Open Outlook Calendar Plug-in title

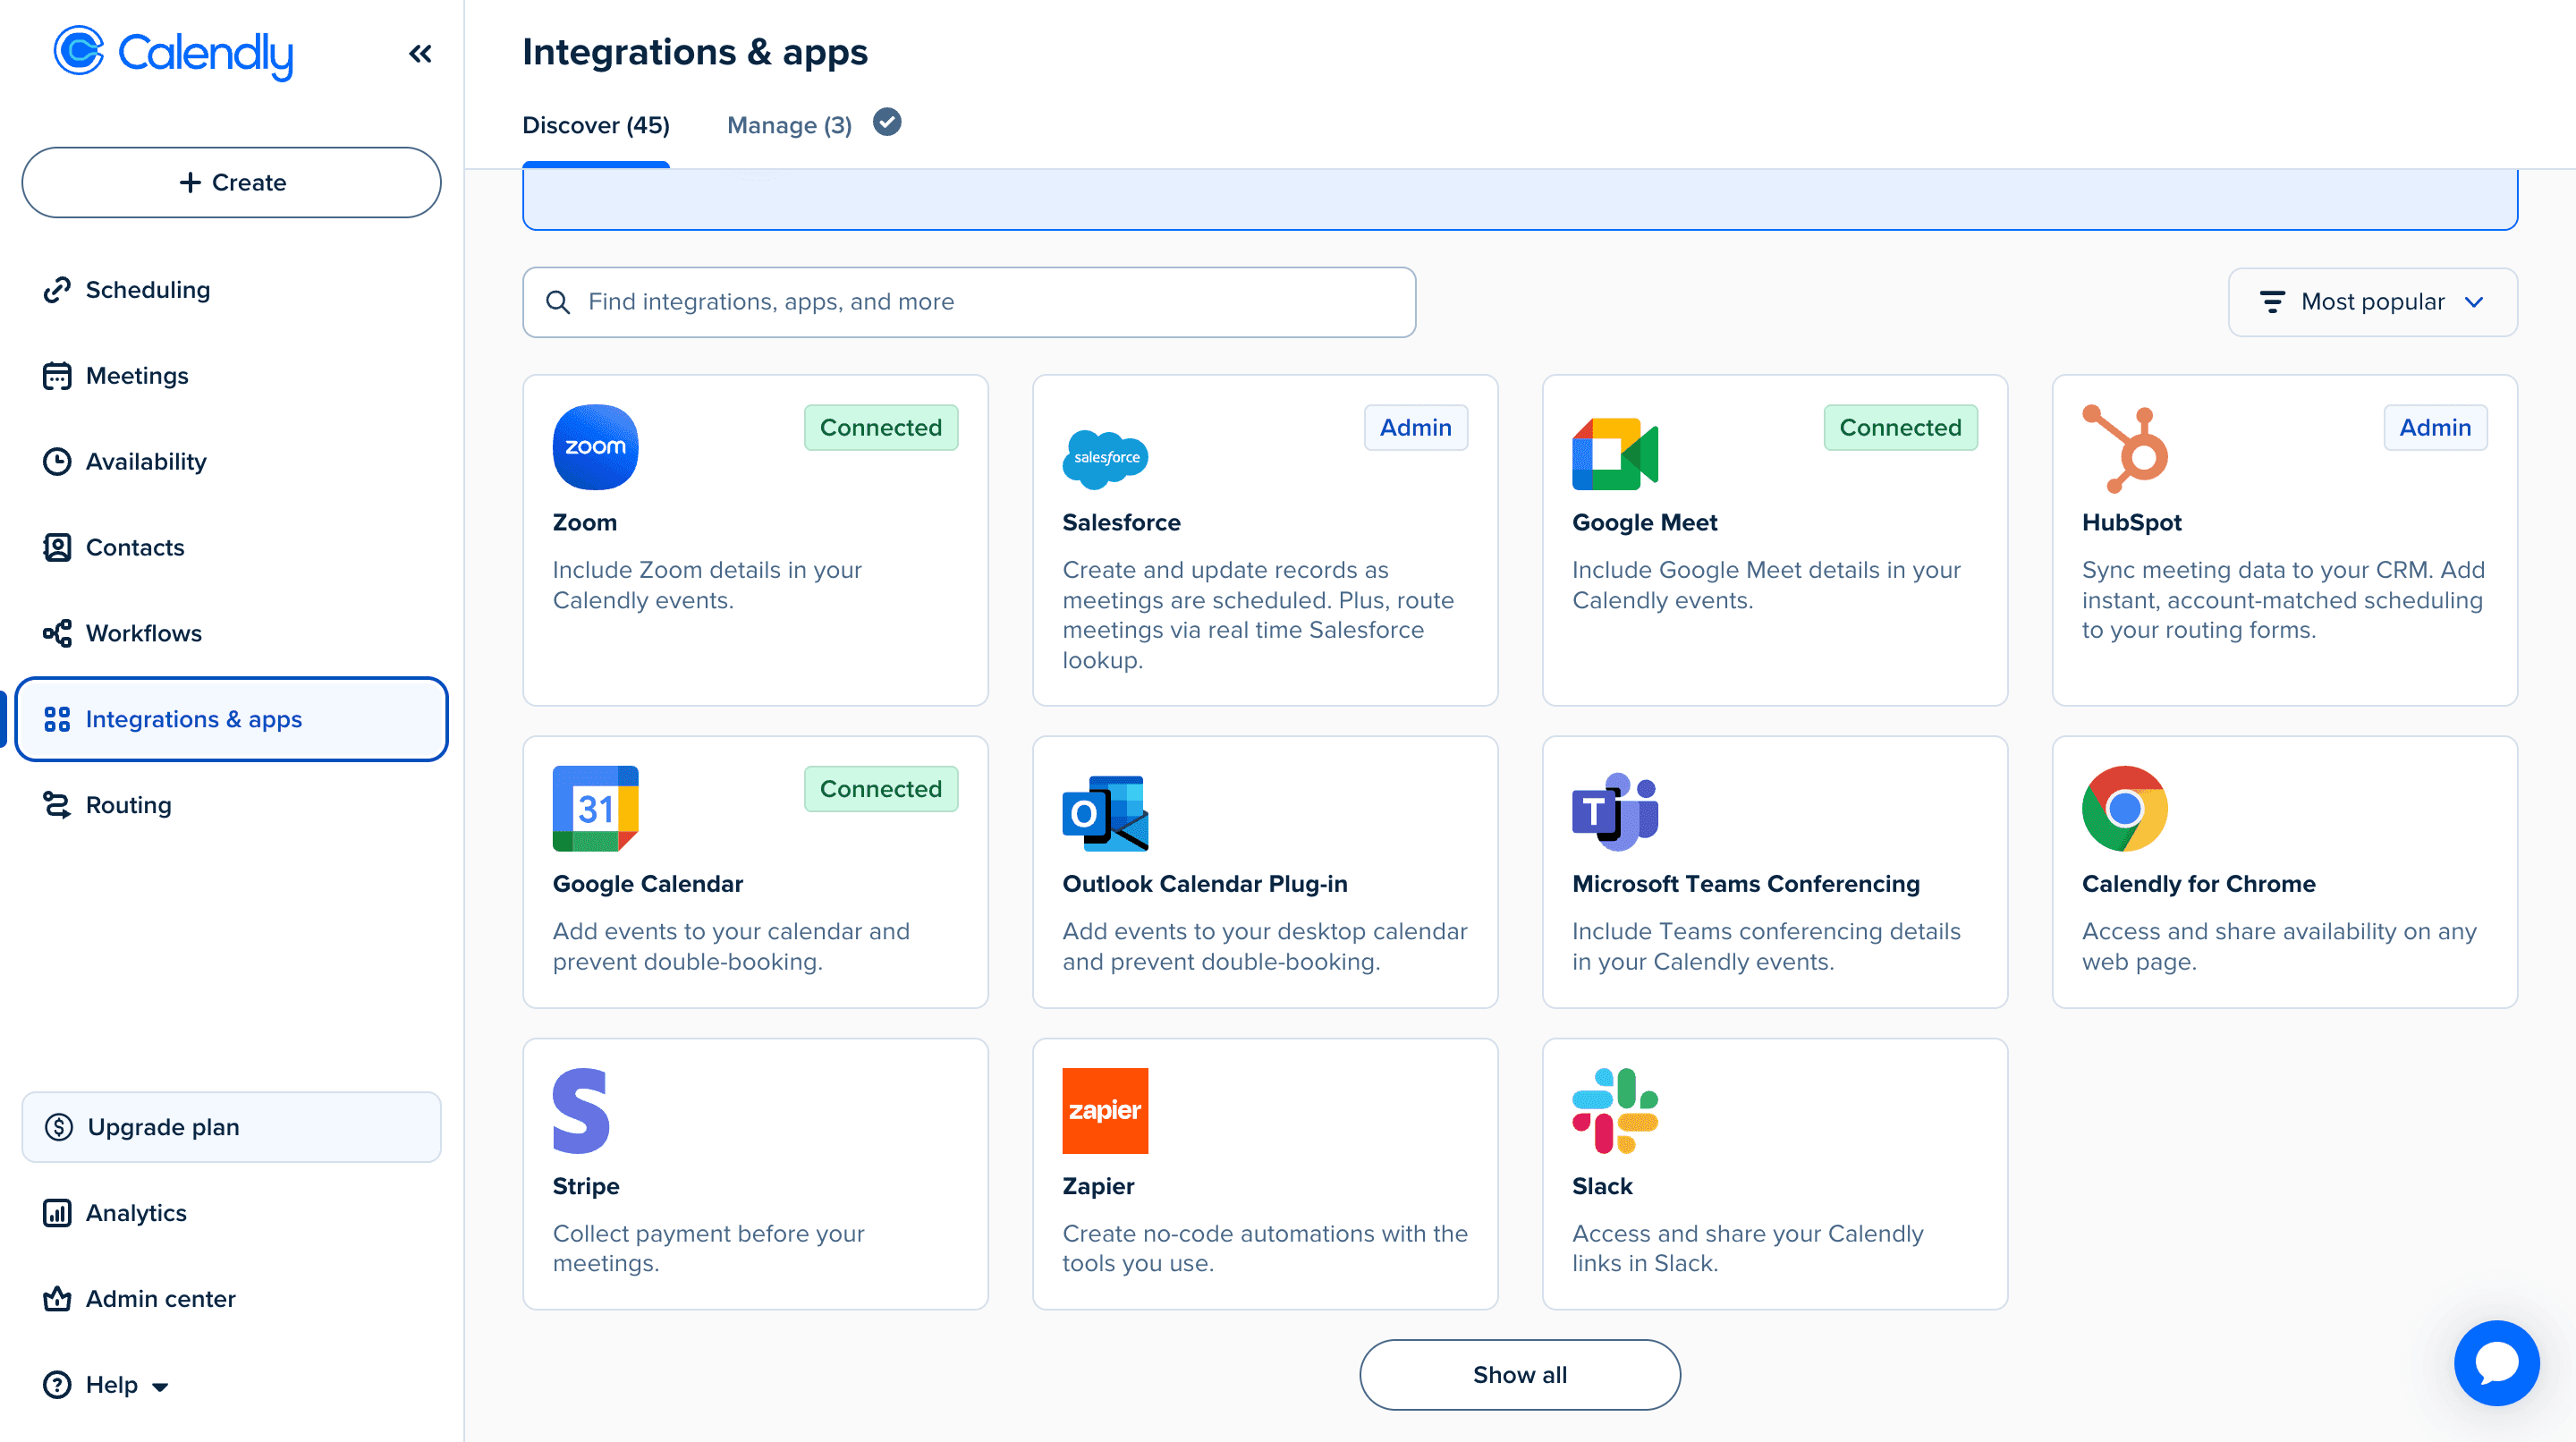(1205, 884)
